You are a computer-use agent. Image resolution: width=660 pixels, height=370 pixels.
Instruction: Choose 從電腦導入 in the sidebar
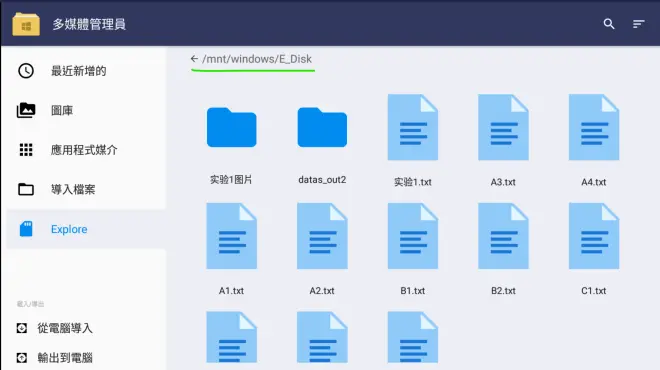(65, 328)
